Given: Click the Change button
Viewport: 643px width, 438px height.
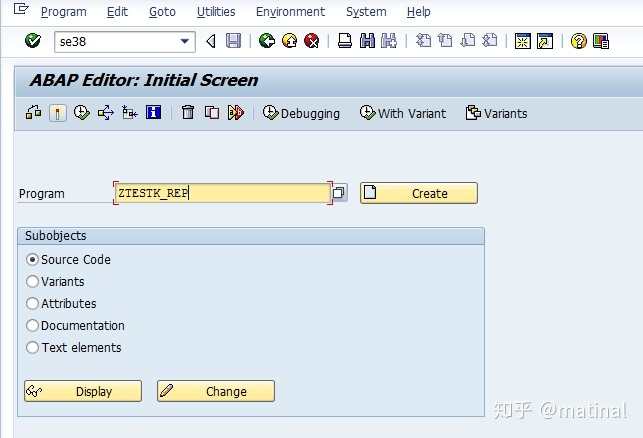Looking at the screenshot, I should tap(216, 391).
